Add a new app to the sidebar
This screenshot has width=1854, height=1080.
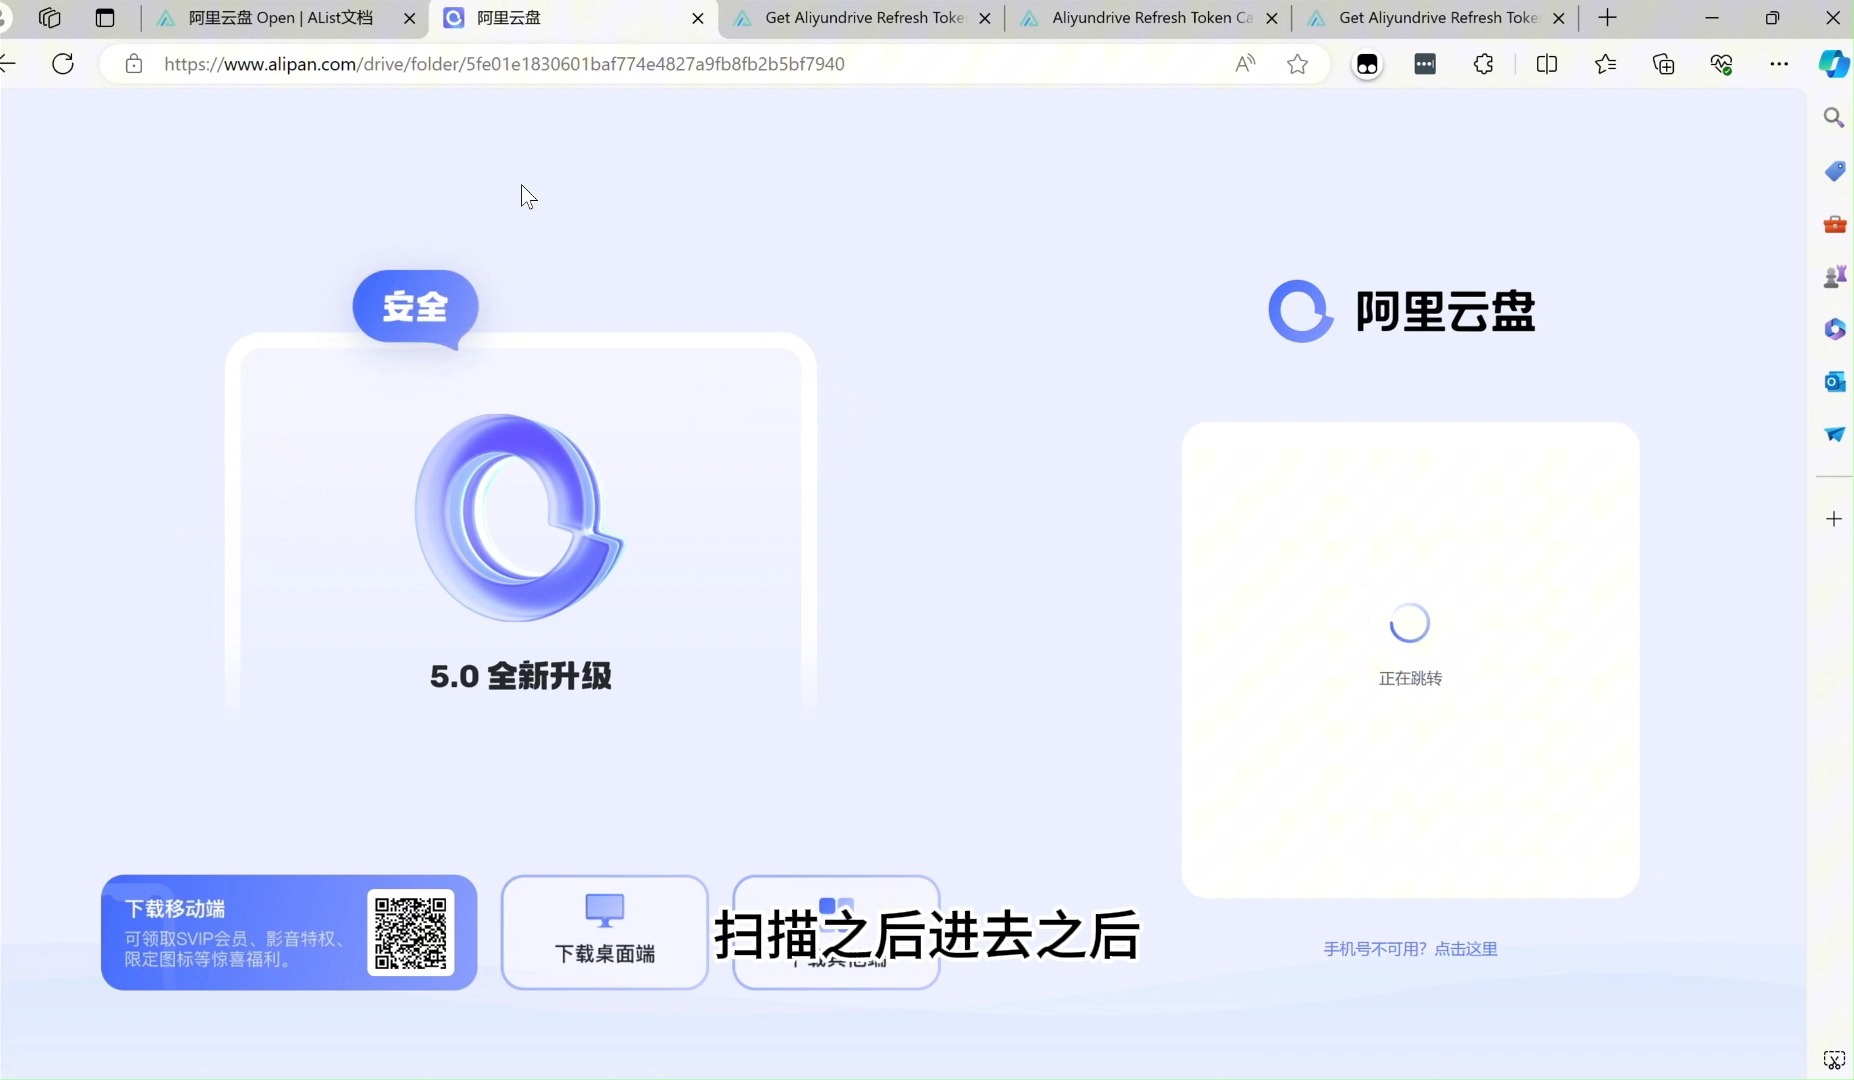coord(1834,519)
